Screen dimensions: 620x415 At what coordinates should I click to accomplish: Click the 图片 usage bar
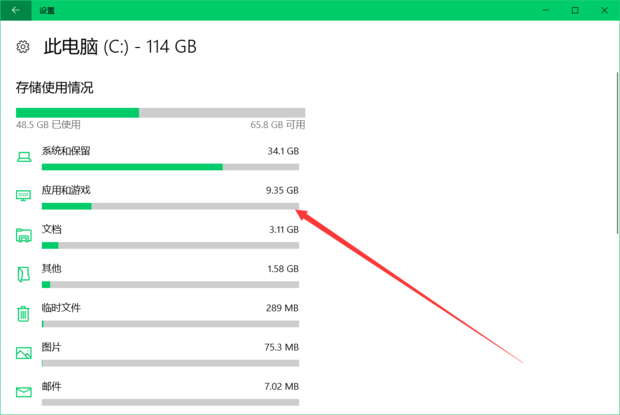tap(170, 363)
